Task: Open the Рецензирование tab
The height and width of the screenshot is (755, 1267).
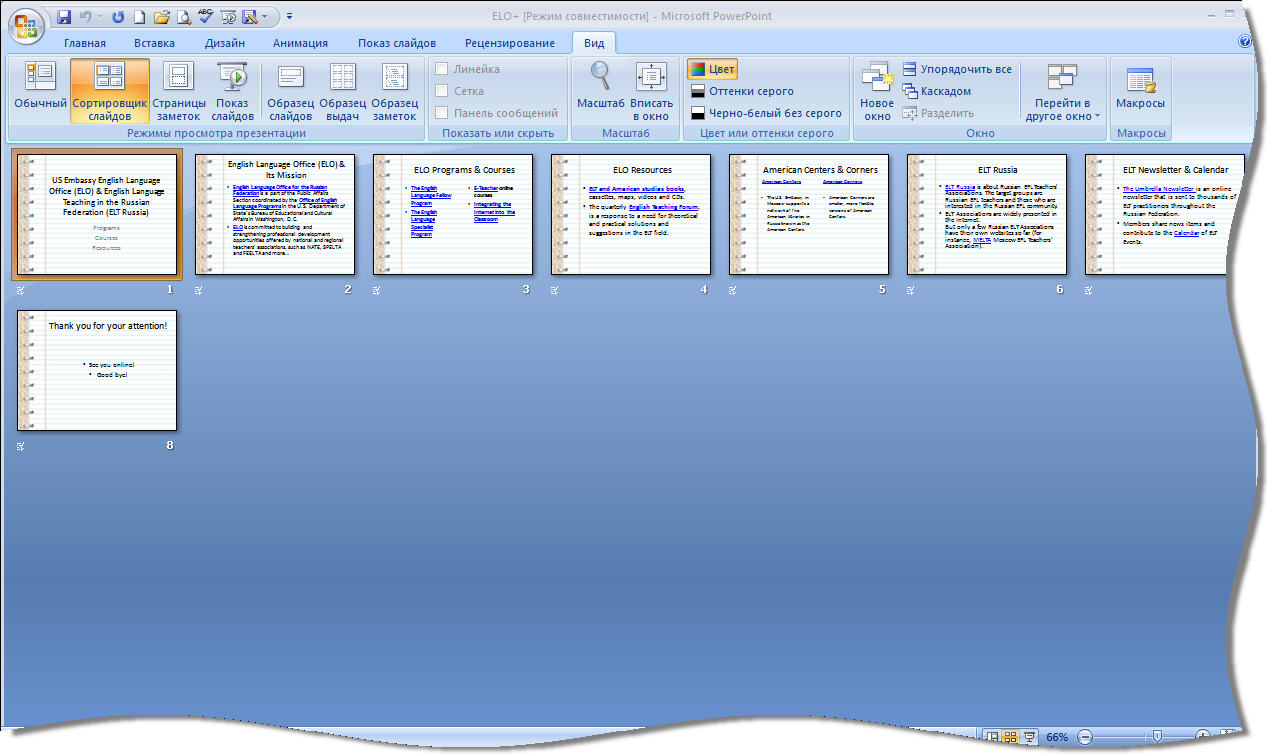Action: click(x=510, y=43)
